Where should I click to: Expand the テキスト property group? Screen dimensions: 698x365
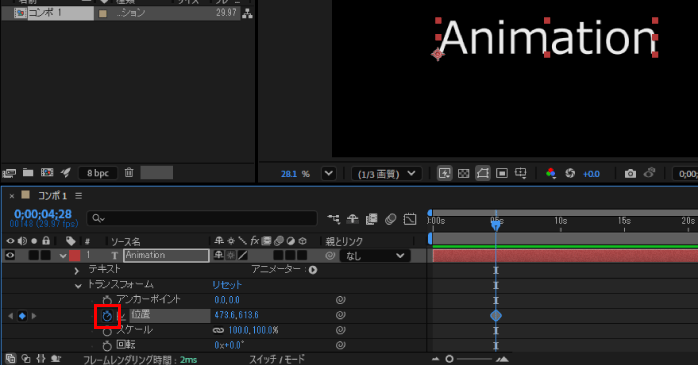click(x=77, y=270)
